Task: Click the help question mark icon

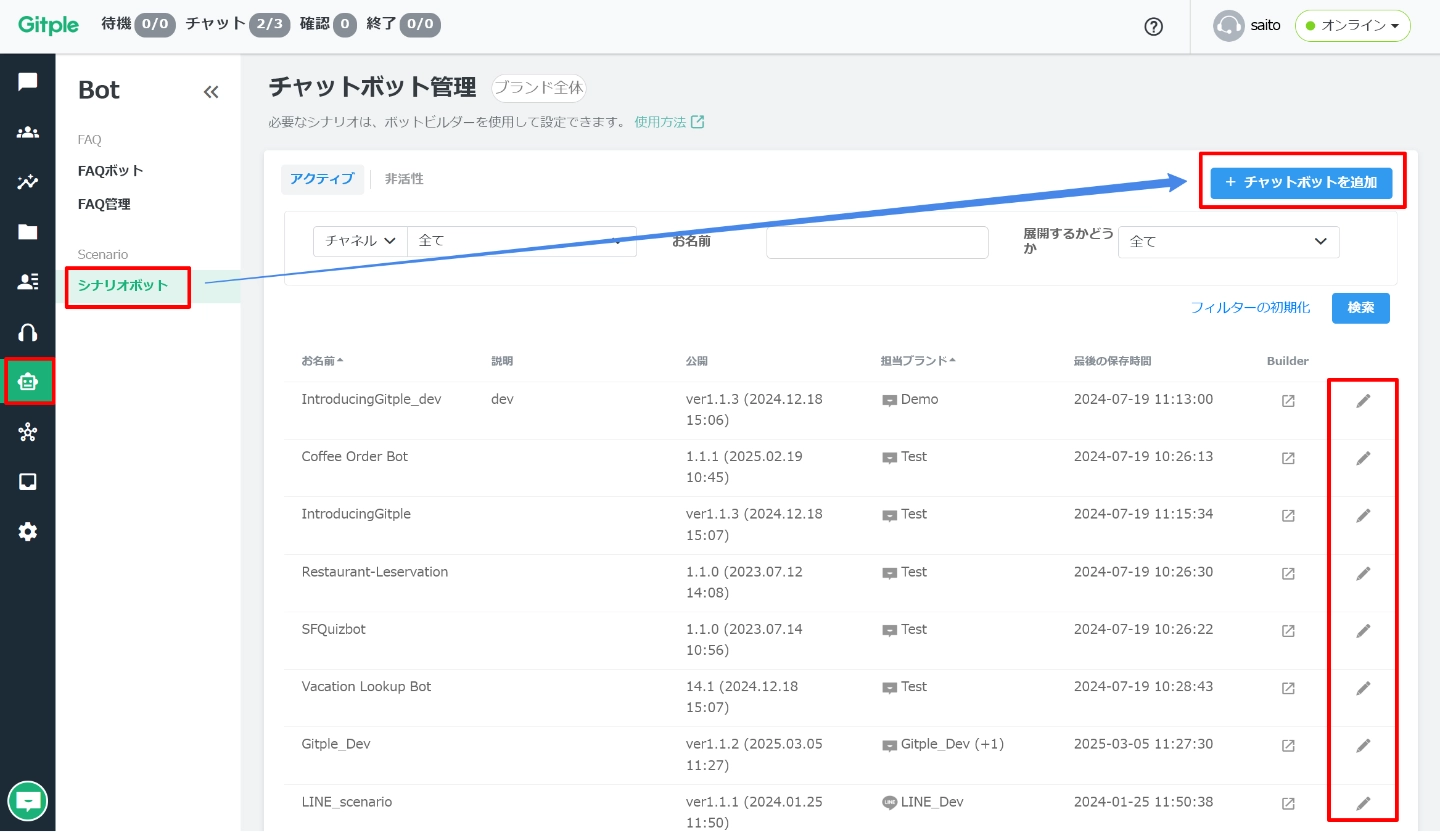Action: pos(1153,27)
